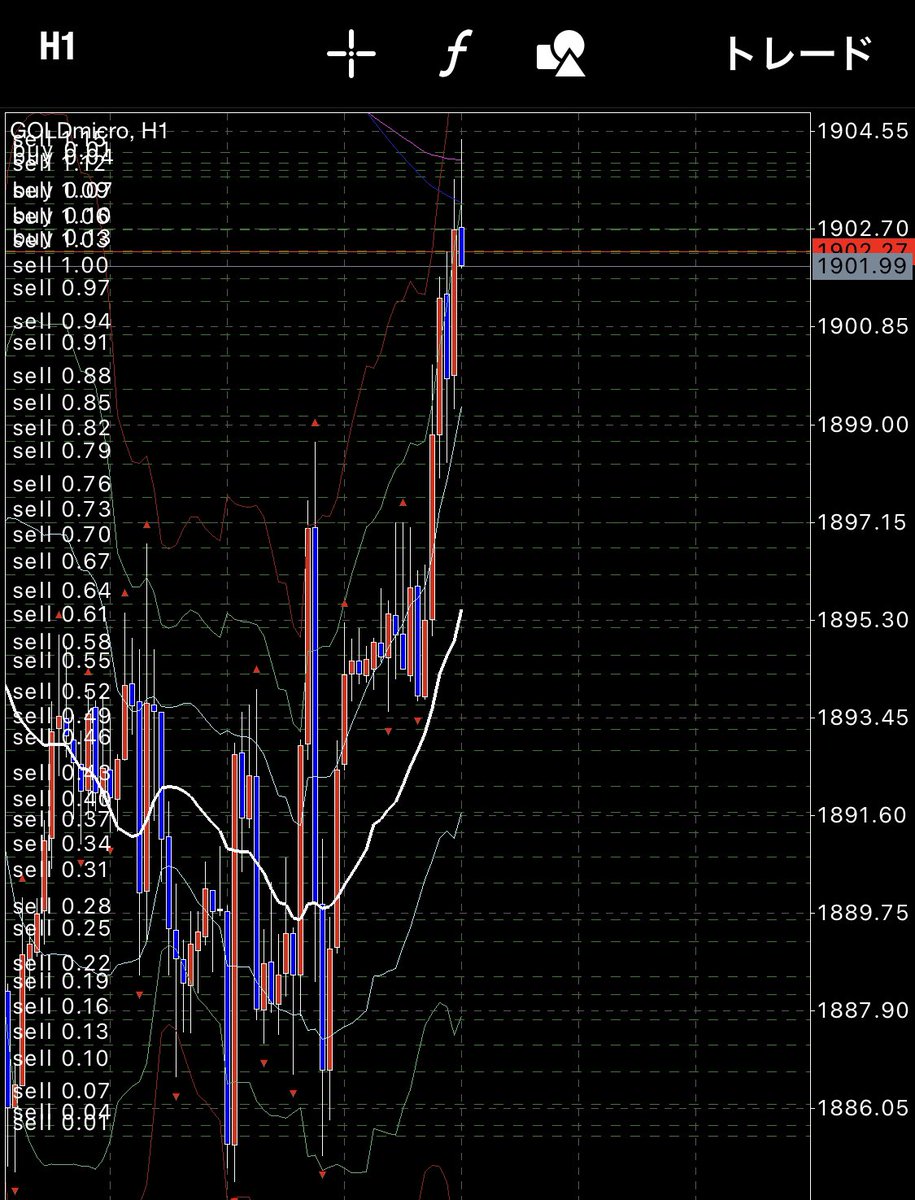
Task: Tap the トレード trade button
Action: (798, 53)
